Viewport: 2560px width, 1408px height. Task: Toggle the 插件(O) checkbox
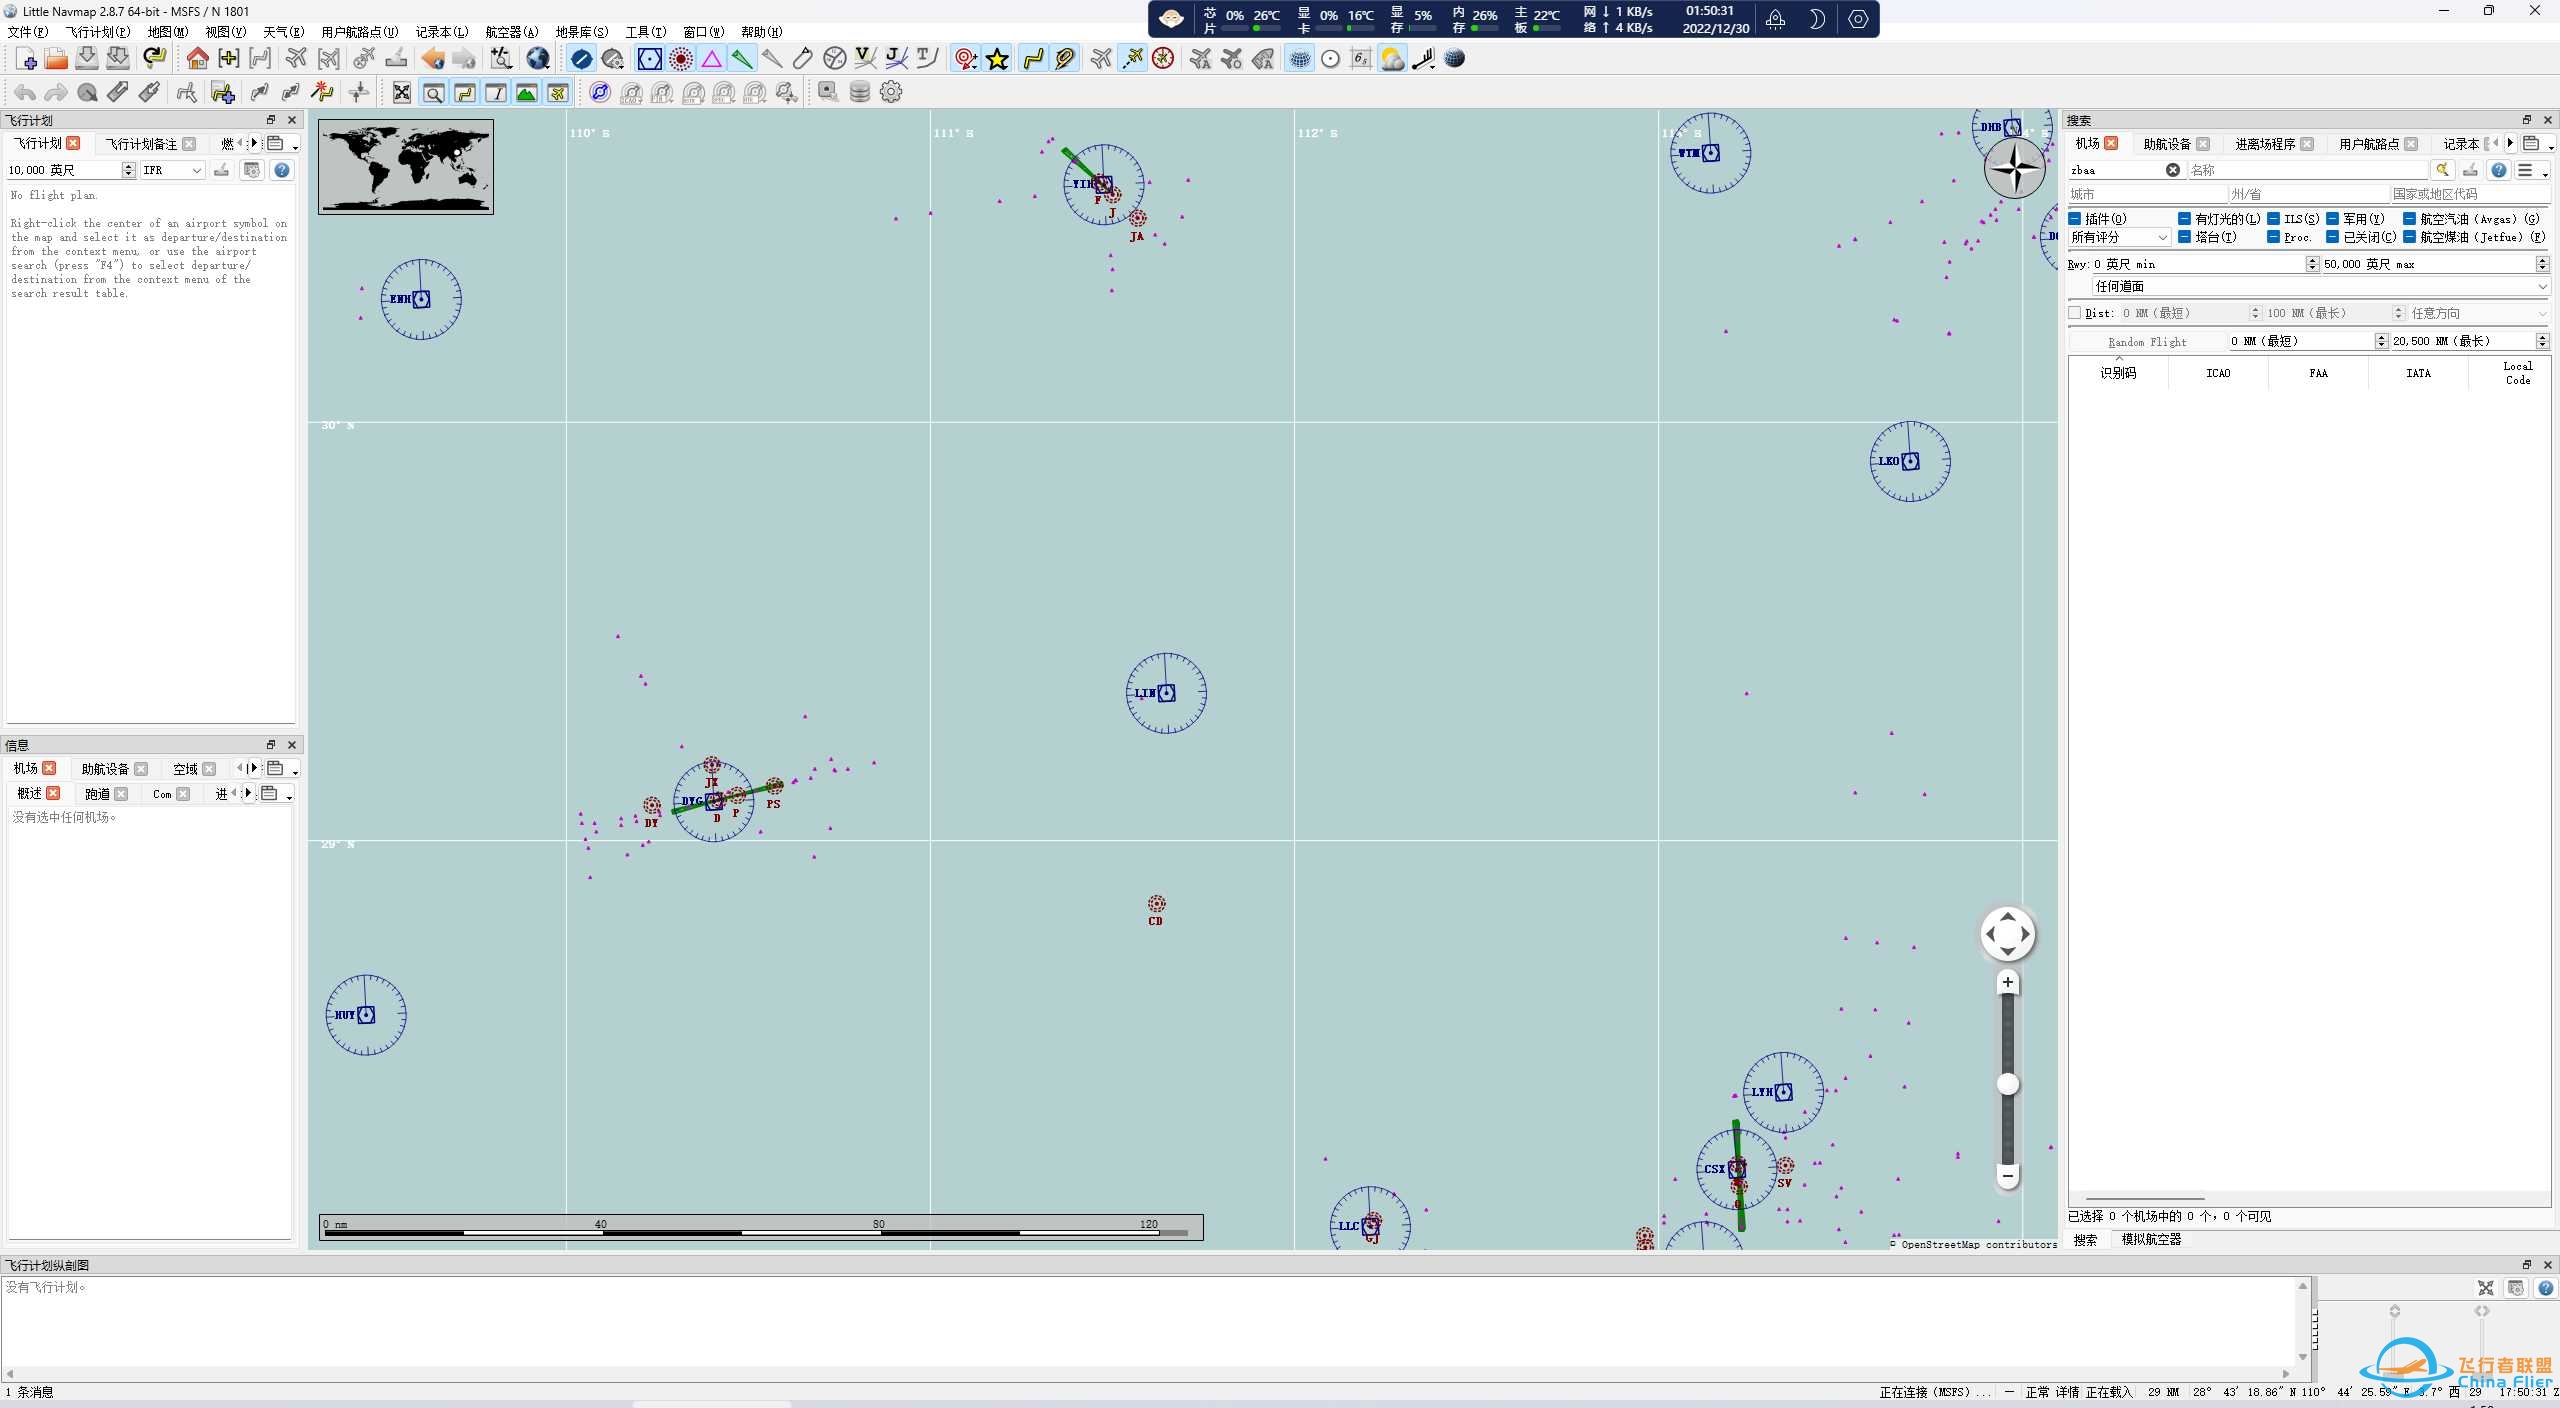click(2075, 219)
